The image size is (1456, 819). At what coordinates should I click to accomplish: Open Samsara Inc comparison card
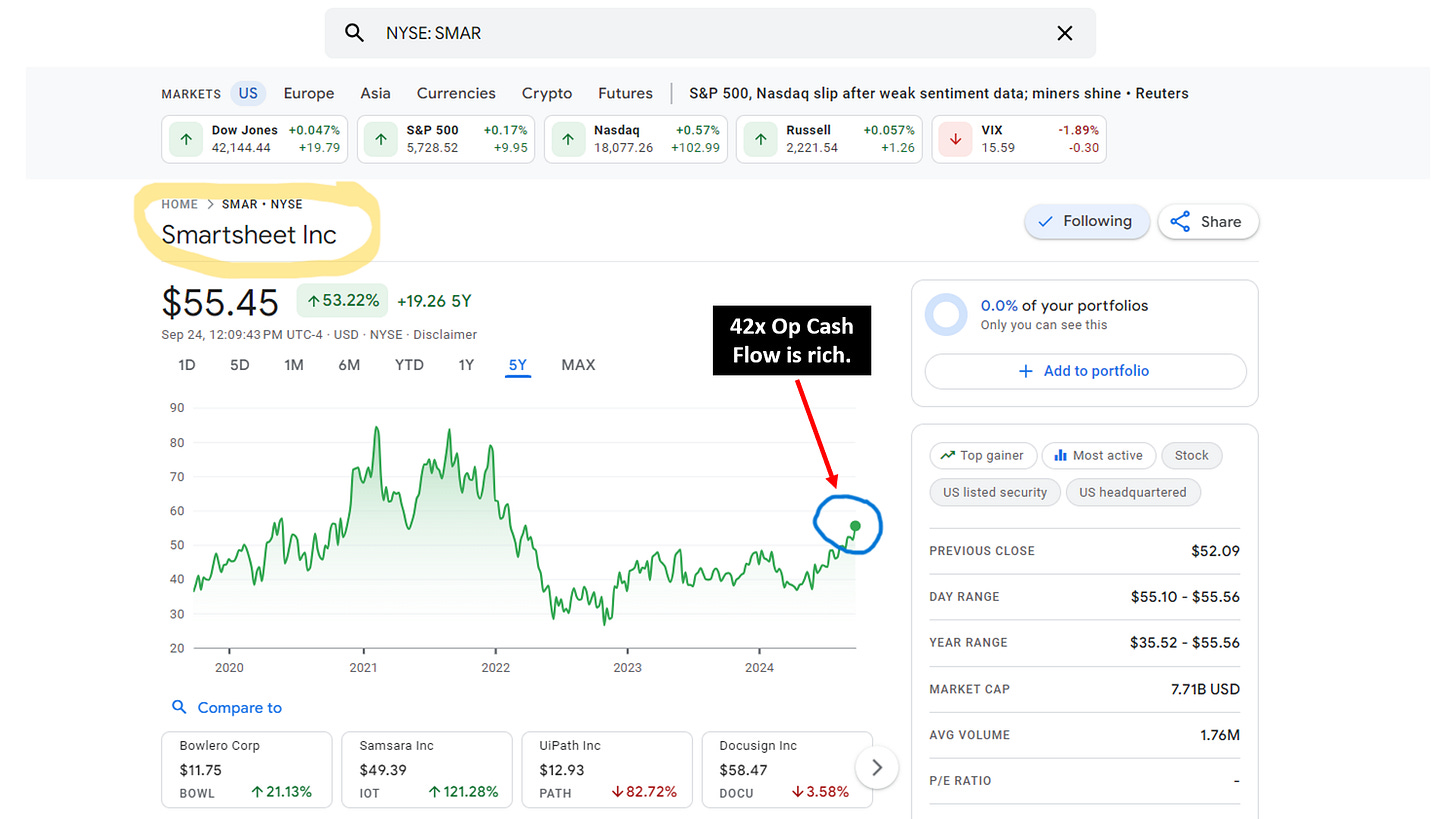click(427, 770)
